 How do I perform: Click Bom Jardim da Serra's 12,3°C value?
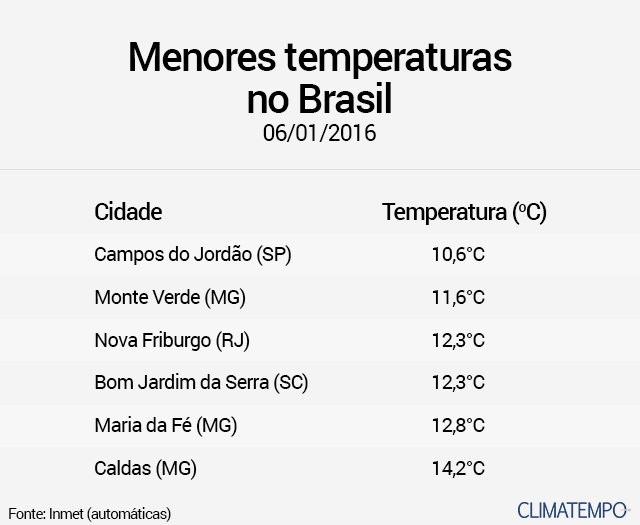[x=458, y=383]
